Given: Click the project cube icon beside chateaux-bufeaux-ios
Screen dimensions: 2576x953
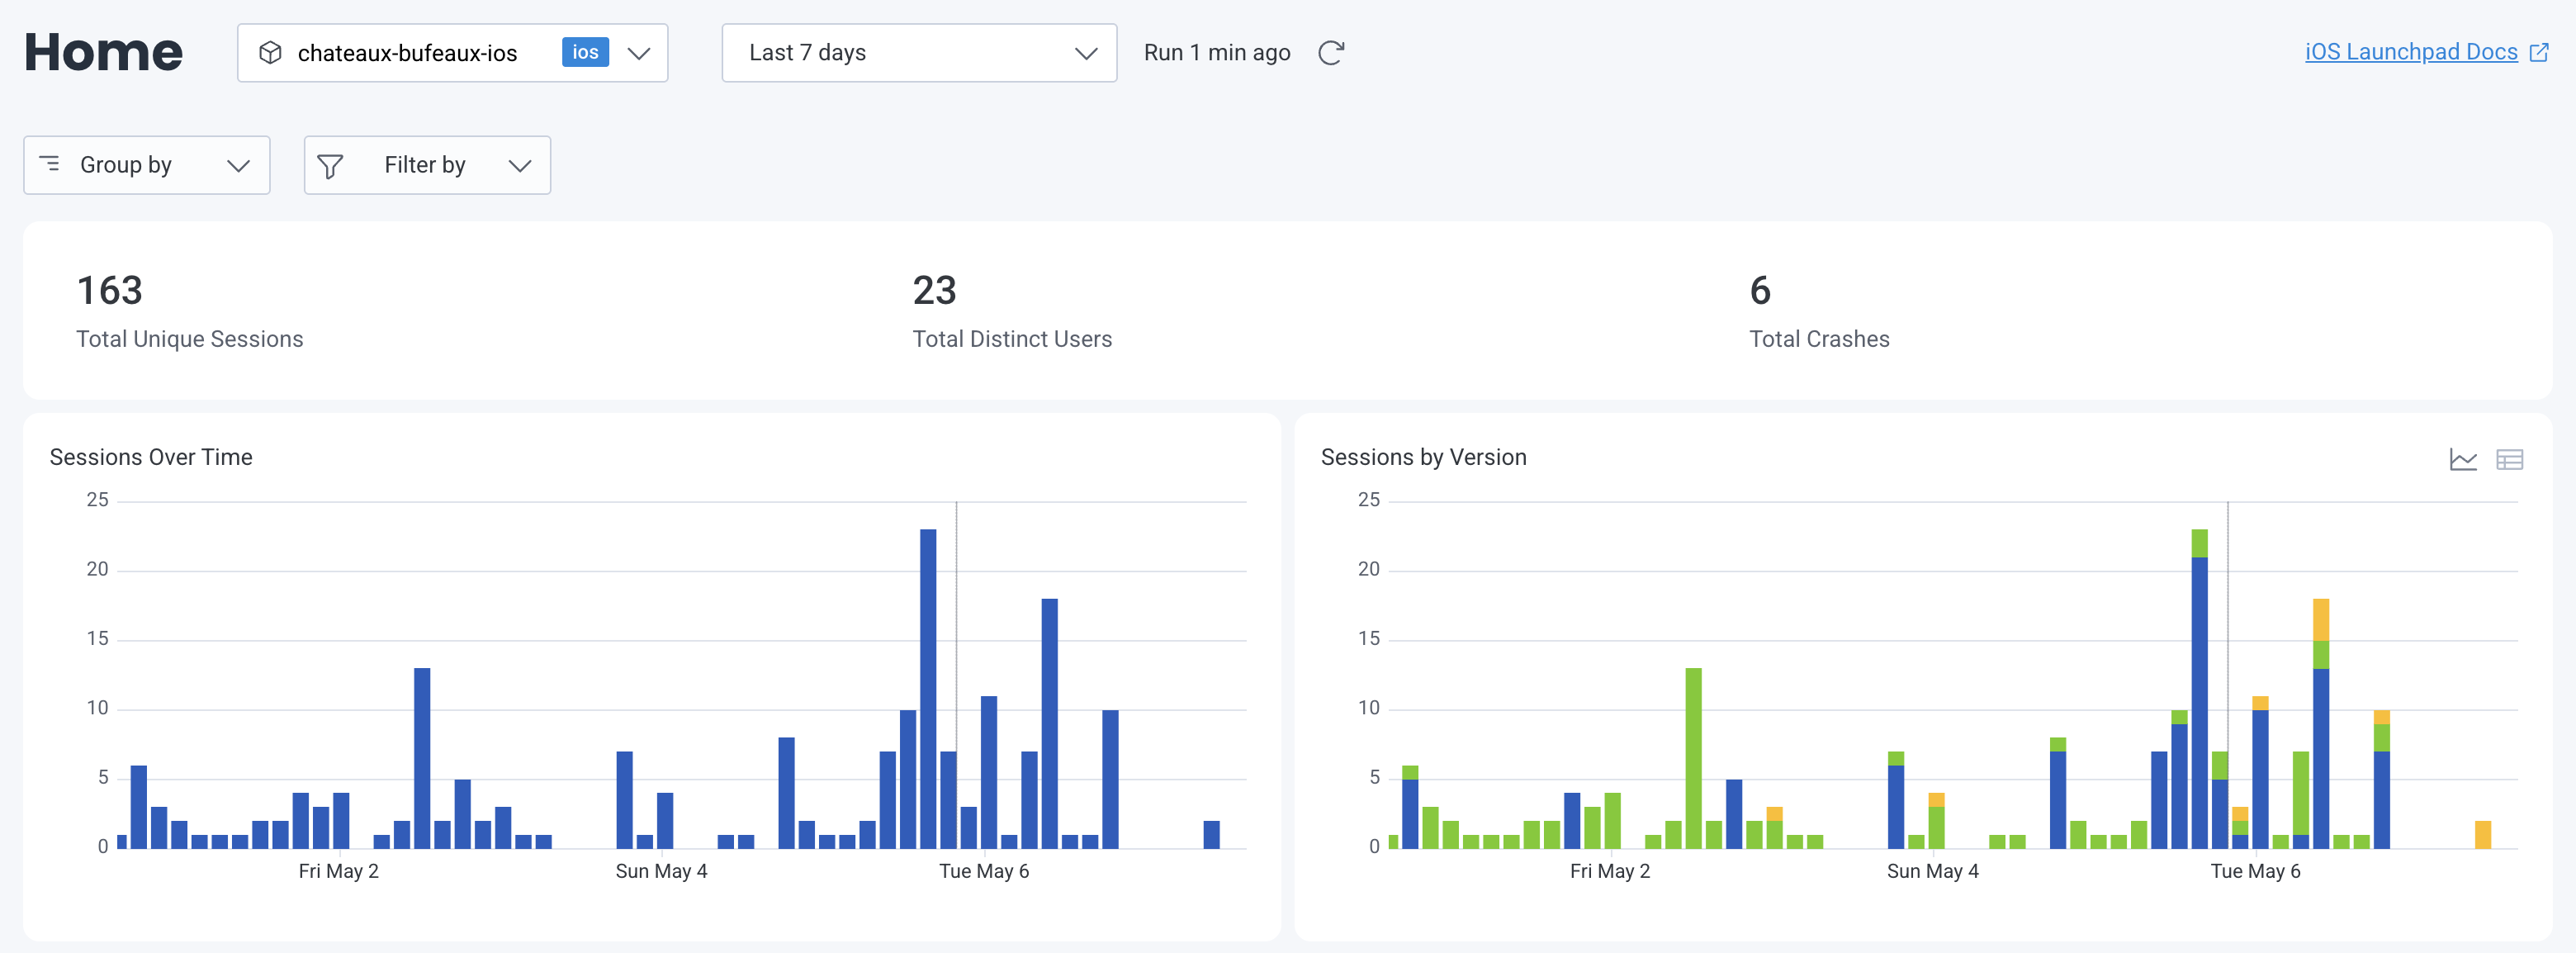Looking at the screenshot, I should coord(270,53).
